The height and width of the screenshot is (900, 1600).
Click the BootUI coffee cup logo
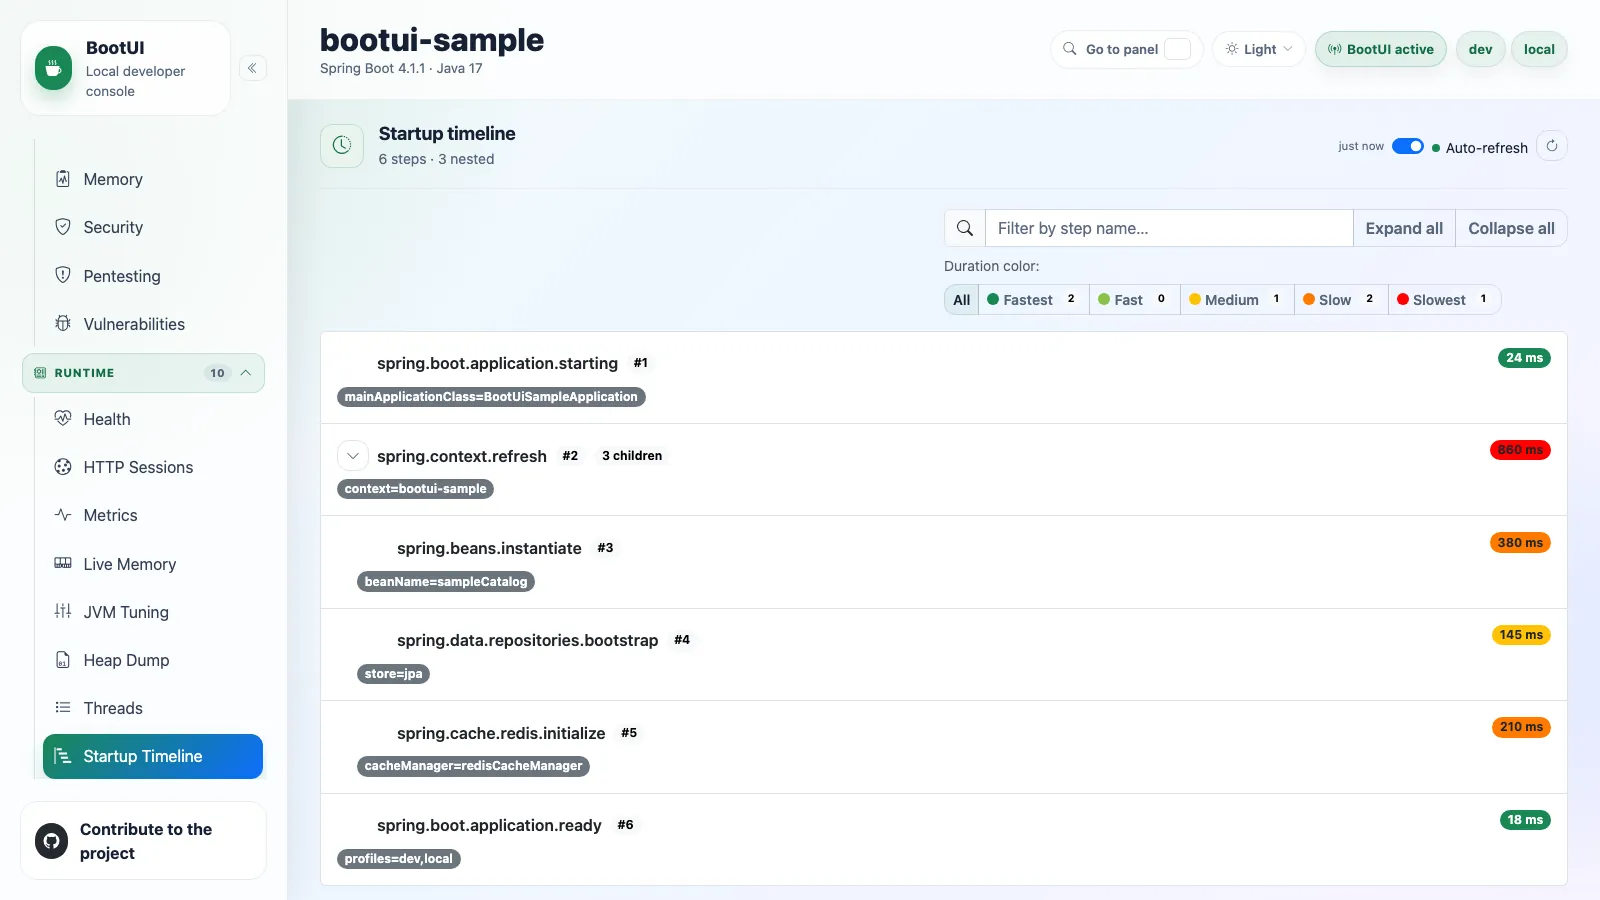tap(54, 68)
